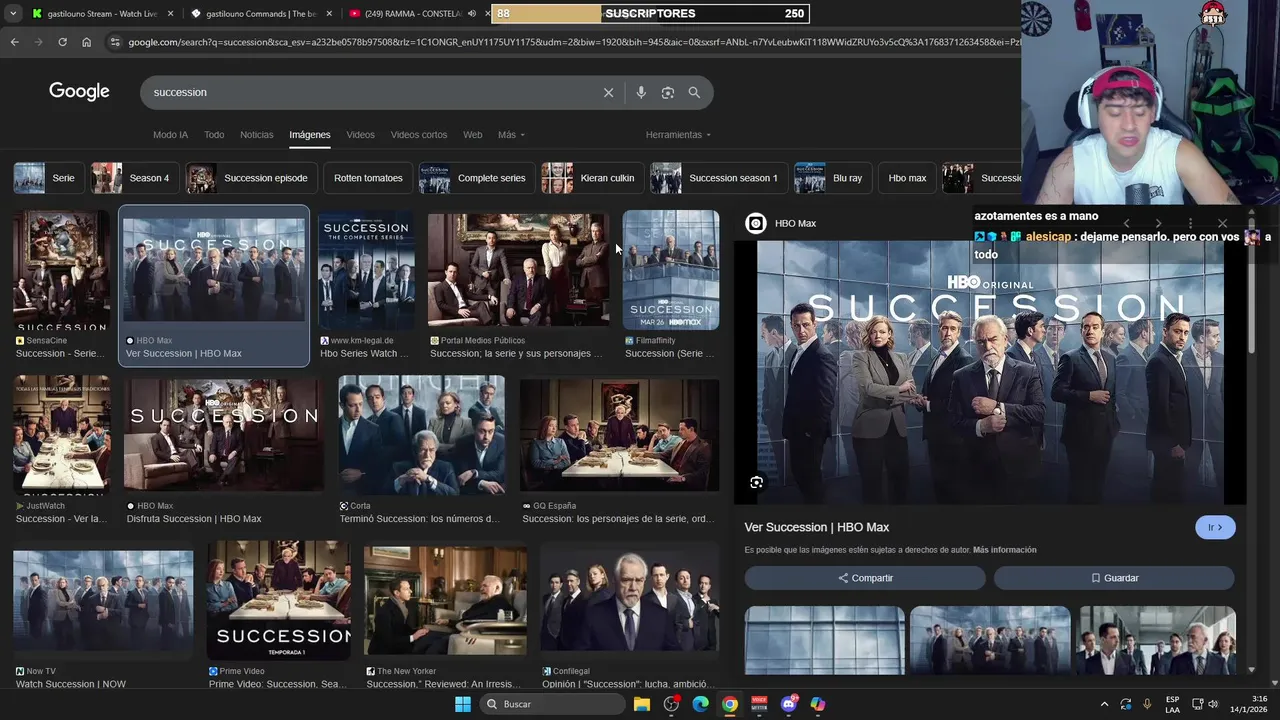Open the Google logo homepage

[x=79, y=91]
